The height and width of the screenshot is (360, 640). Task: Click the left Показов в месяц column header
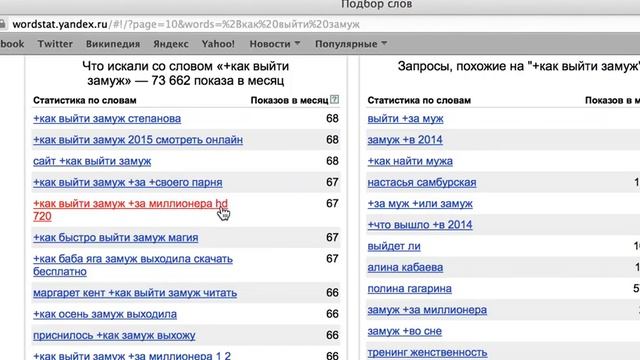[x=289, y=100]
